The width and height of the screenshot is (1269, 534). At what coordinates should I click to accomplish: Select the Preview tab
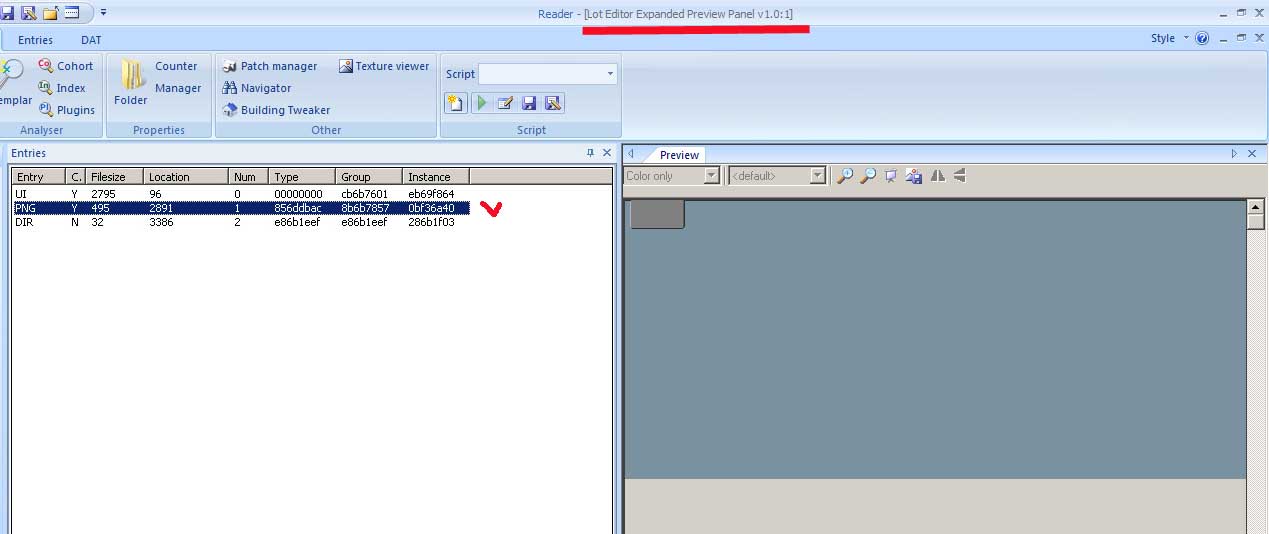[x=679, y=155]
